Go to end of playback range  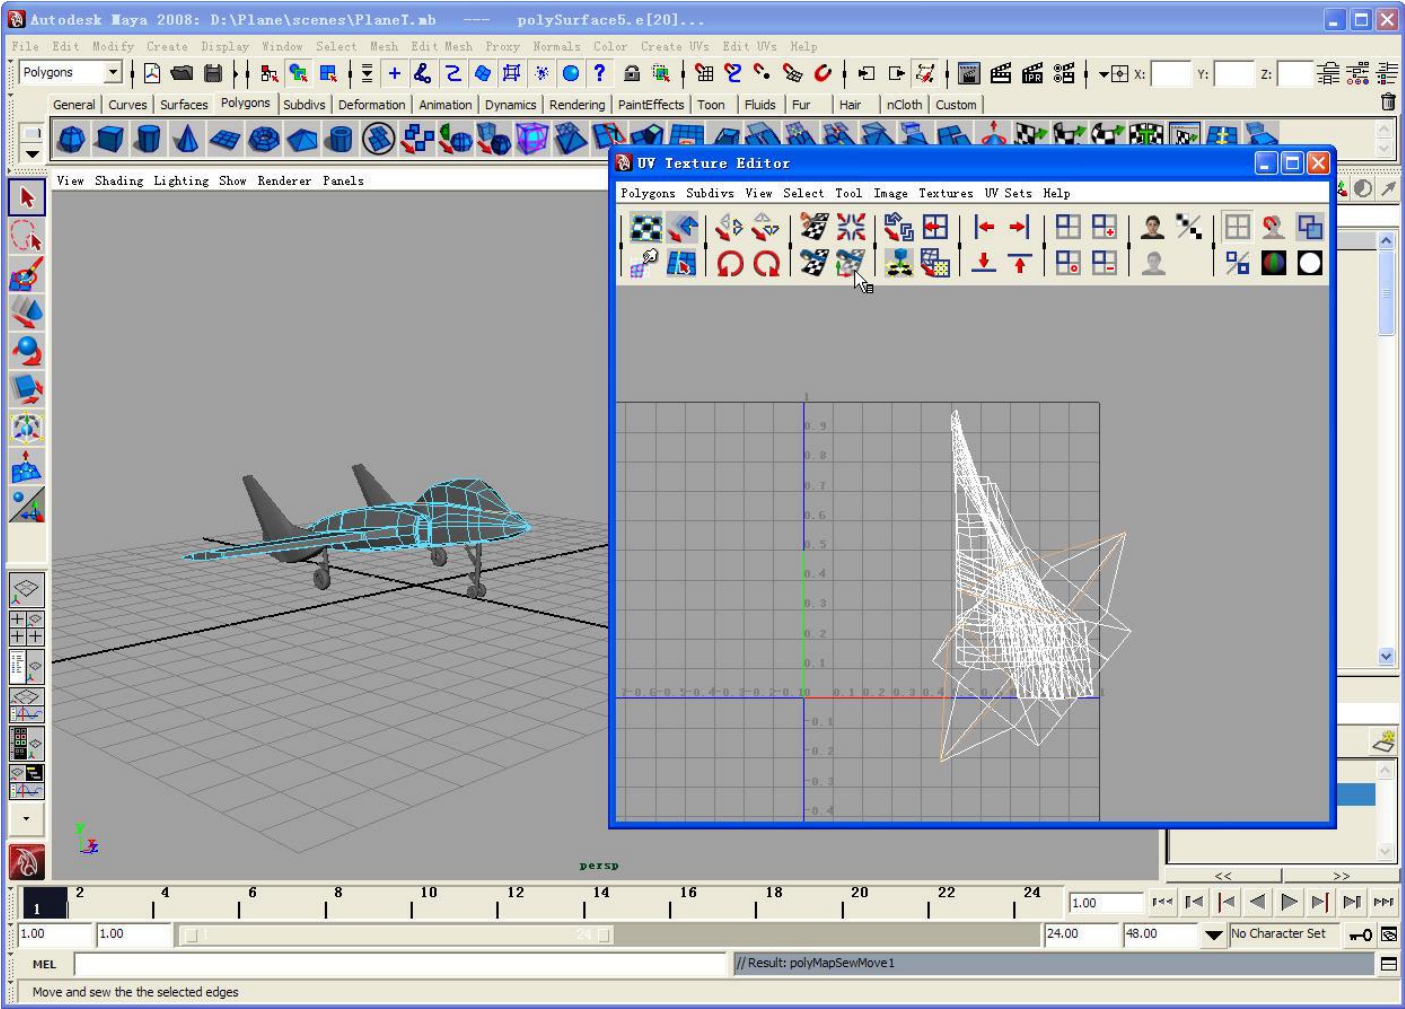1384,902
